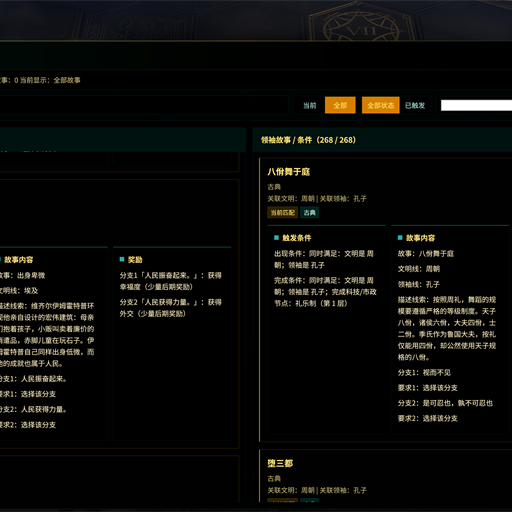Viewport: 512px width, 512px height.
Task: Select the 分支2「人民获得力量。」reward line
Action: pos(171,308)
